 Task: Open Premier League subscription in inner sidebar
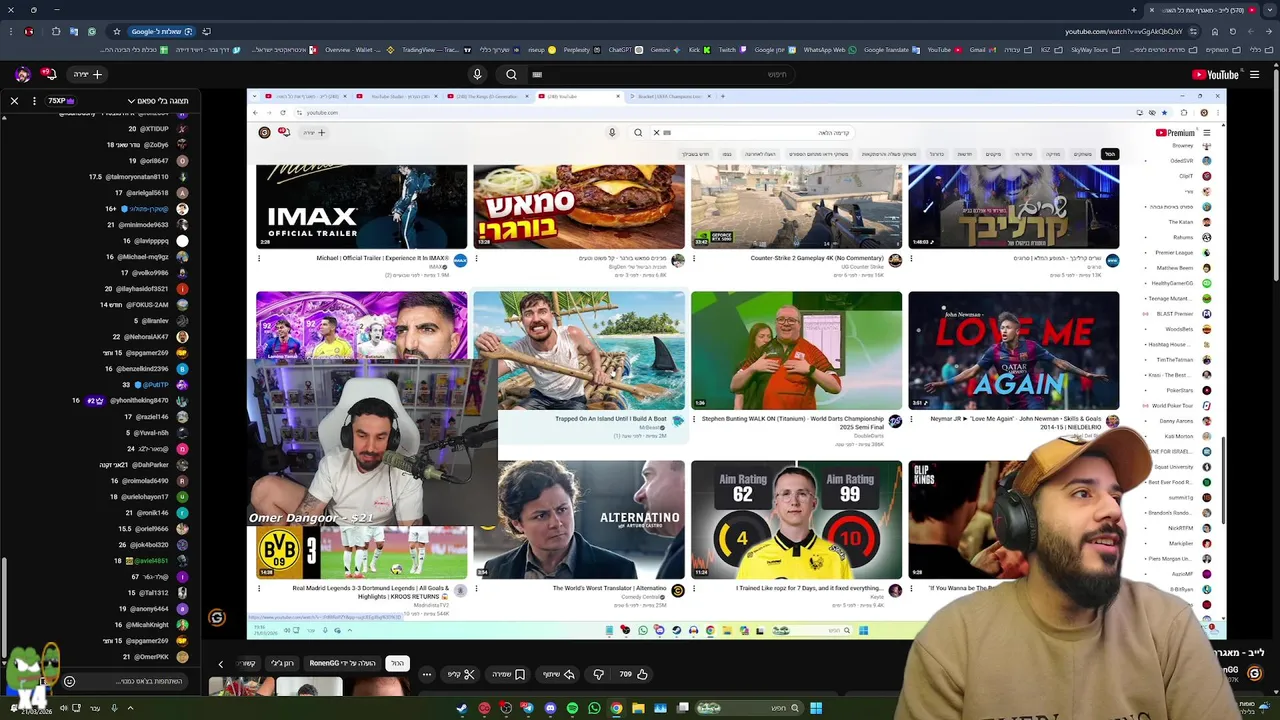[1181, 253]
